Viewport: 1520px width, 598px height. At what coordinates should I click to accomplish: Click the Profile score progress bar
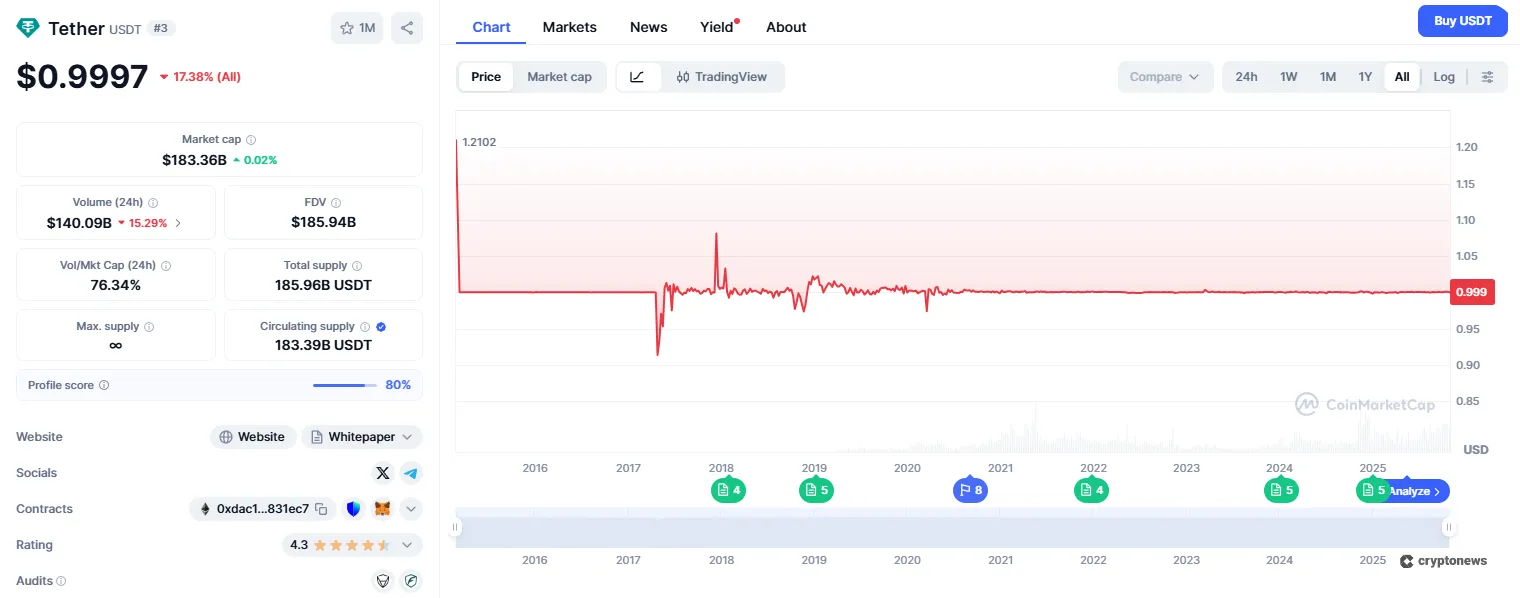coord(344,385)
